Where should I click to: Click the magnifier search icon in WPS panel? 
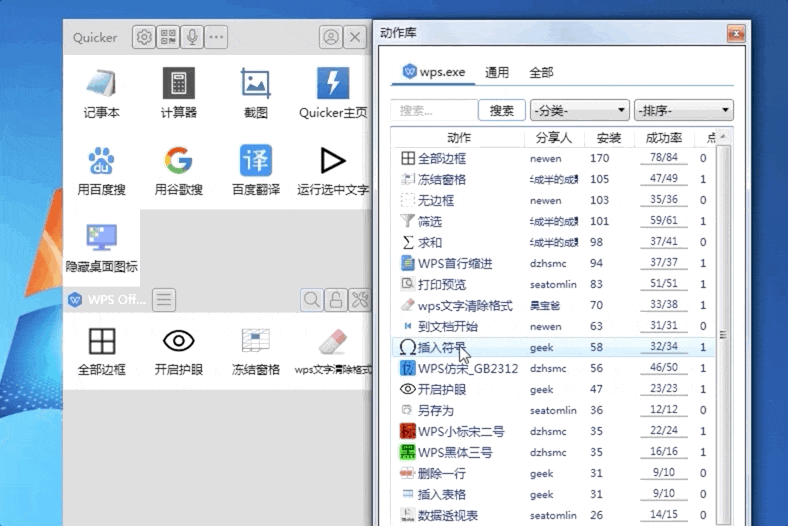[312, 300]
